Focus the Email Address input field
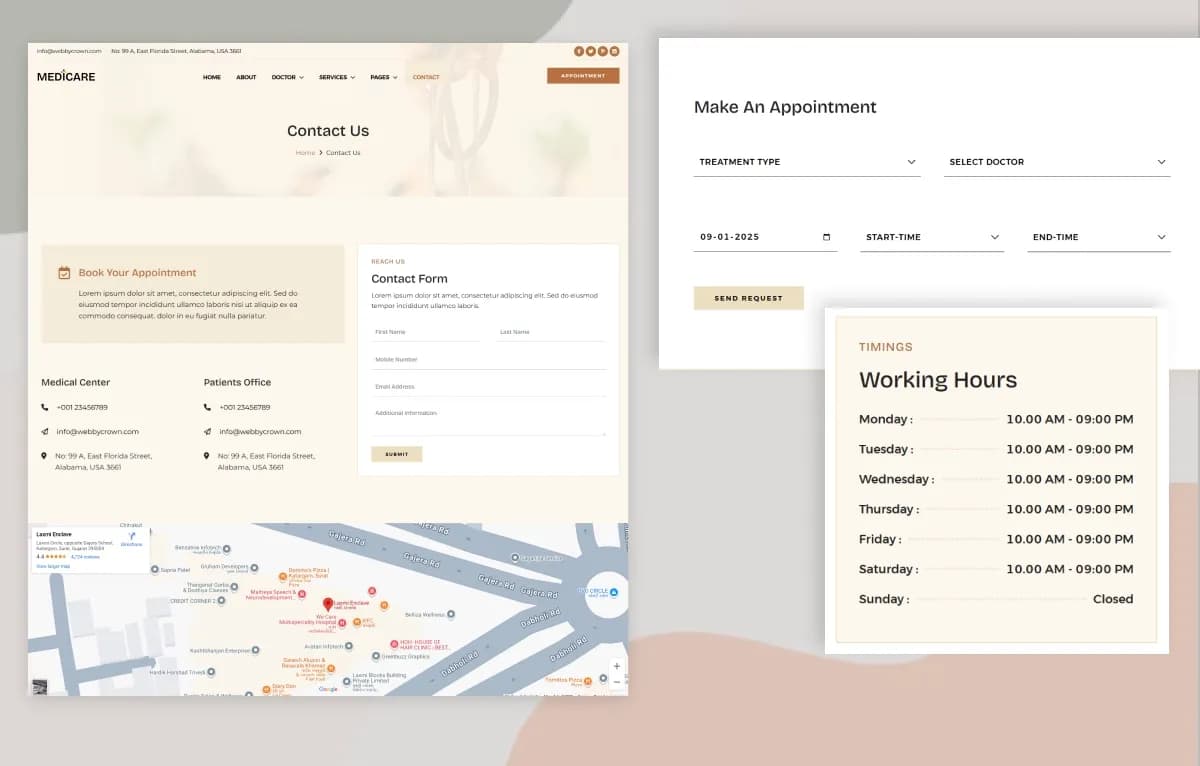1200x766 pixels. tap(488, 386)
